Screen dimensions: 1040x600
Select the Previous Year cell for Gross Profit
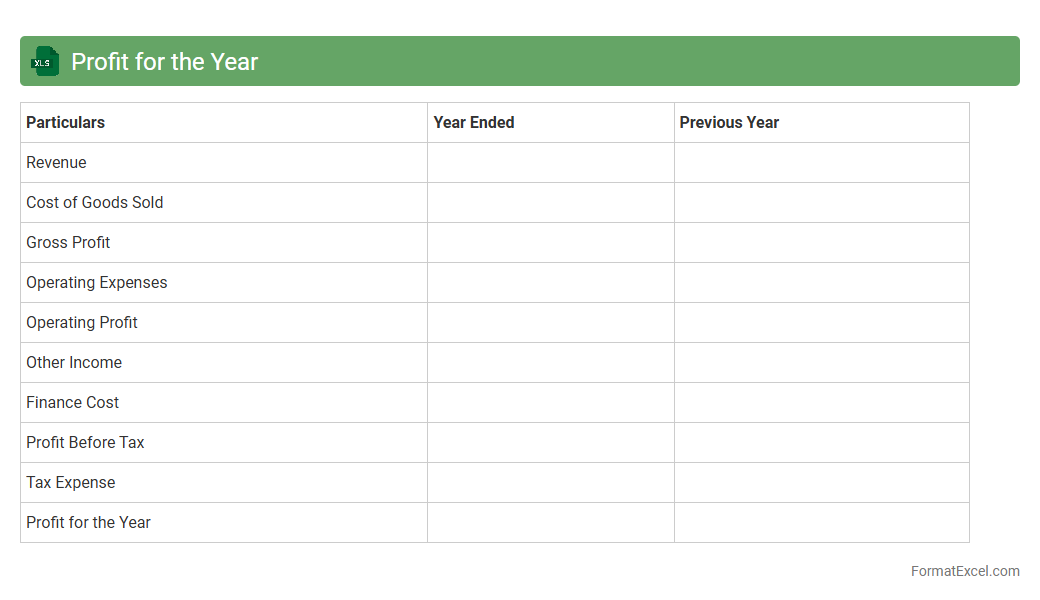pyautogui.click(x=821, y=242)
